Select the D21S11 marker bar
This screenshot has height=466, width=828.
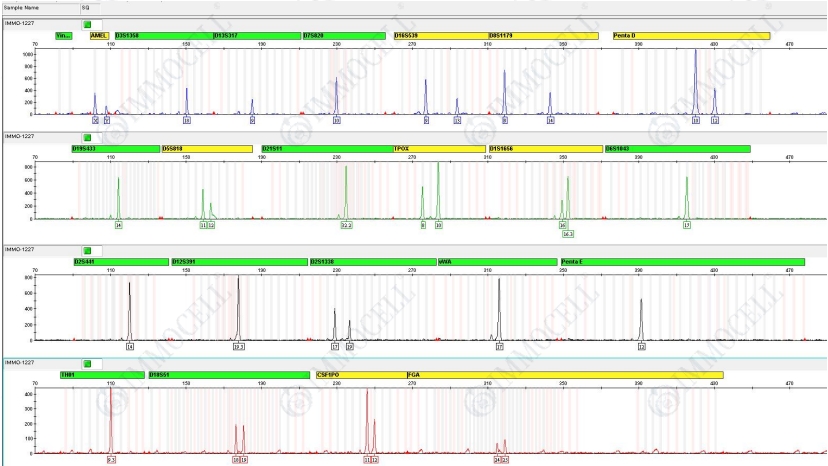(328, 149)
